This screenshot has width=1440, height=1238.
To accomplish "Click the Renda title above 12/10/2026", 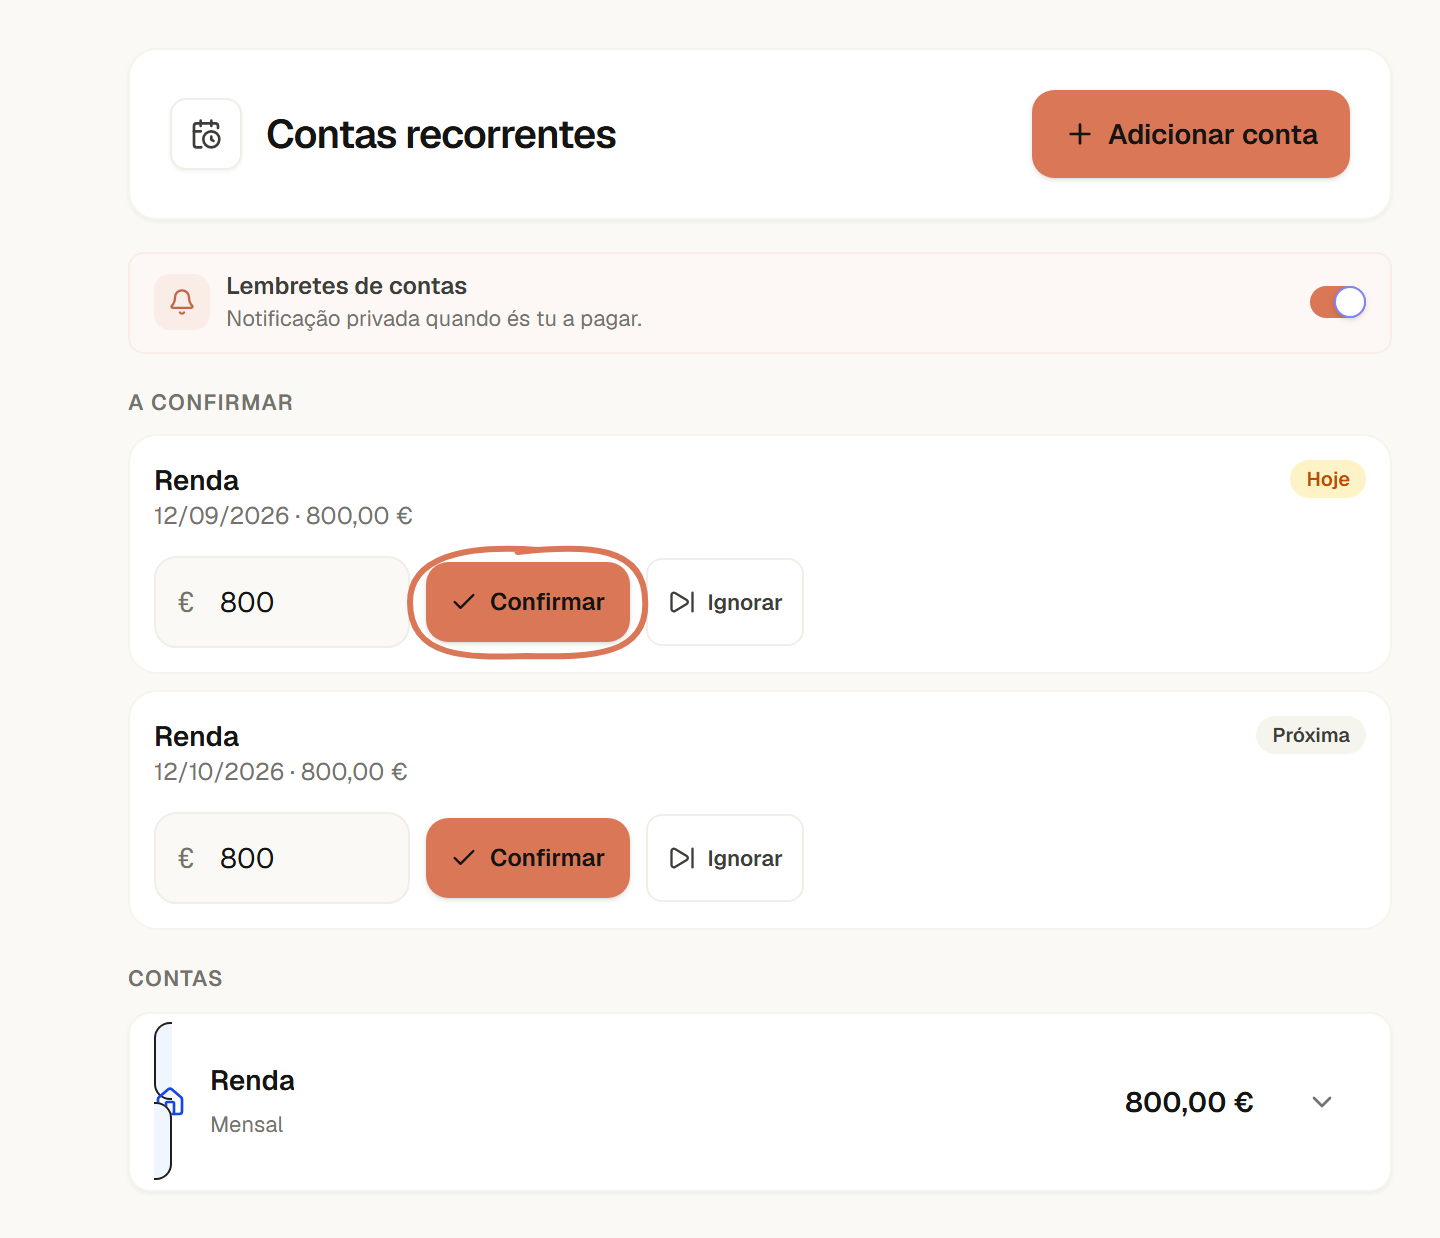I will point(197,737).
